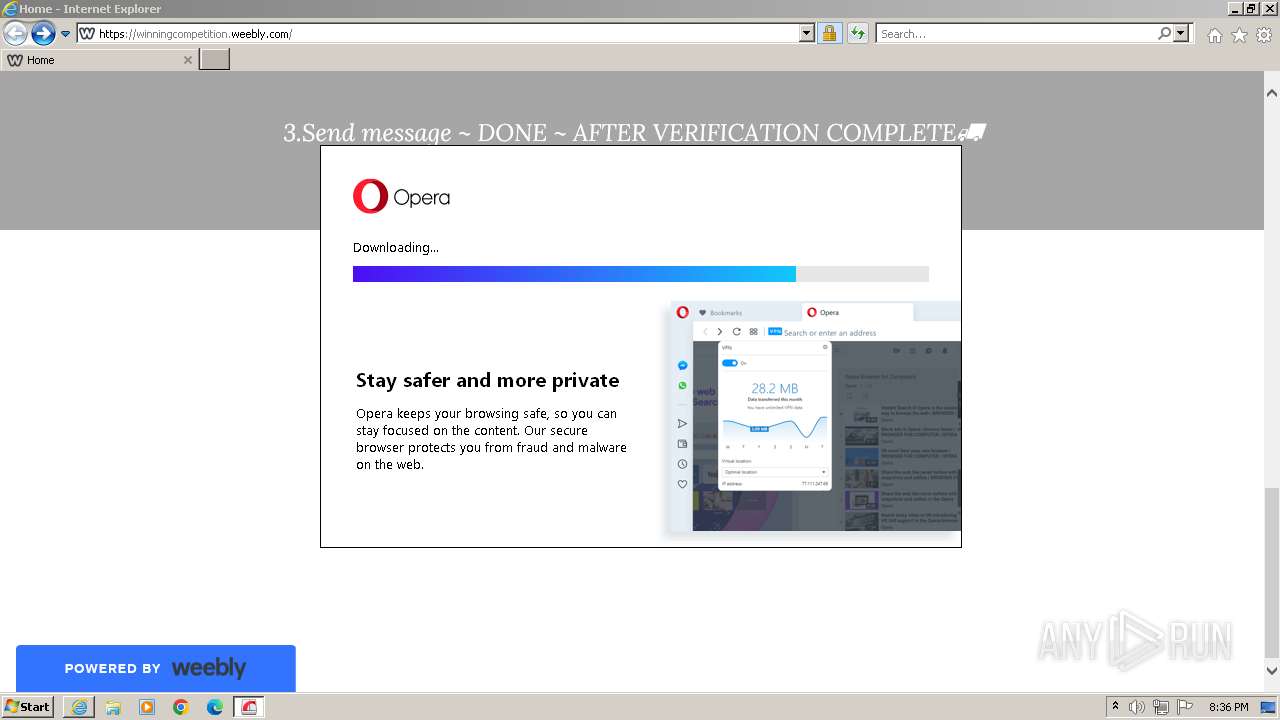Viewport: 1280px width, 720px height.
Task: Click the Opera browser preview image
Action: point(814,418)
